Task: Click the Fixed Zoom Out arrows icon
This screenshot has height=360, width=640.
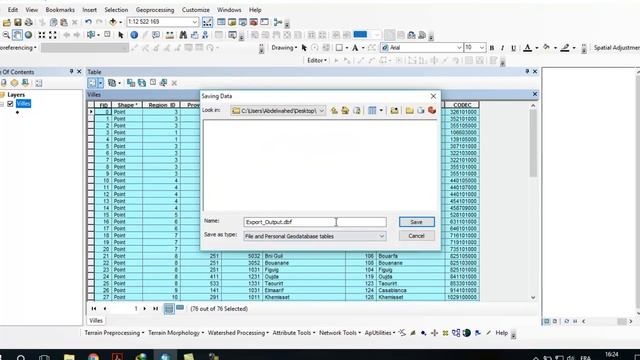Action: pos(53,35)
